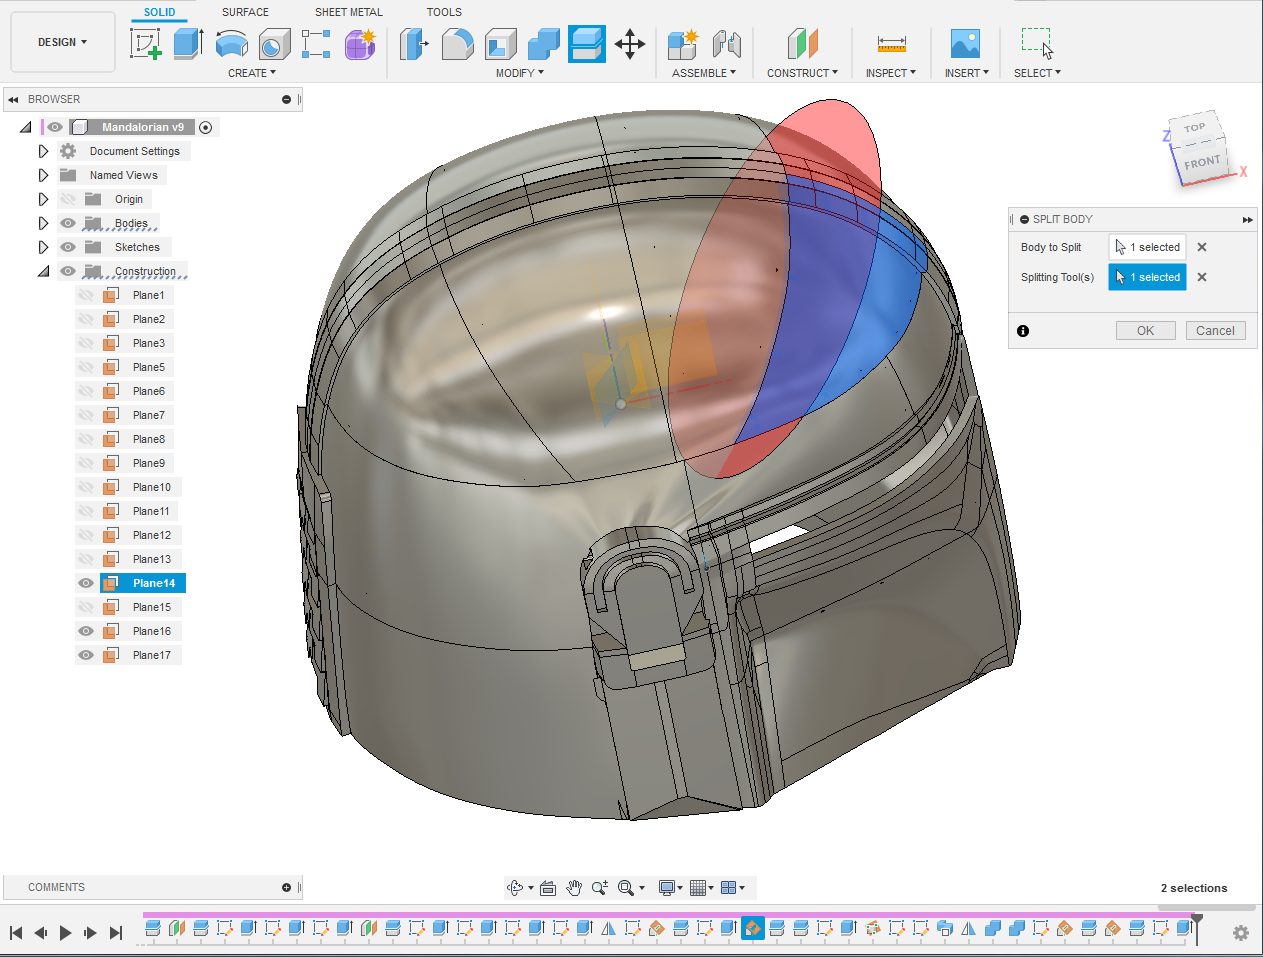
Task: Show hidden Plane1 using its eye icon
Action: [86, 295]
